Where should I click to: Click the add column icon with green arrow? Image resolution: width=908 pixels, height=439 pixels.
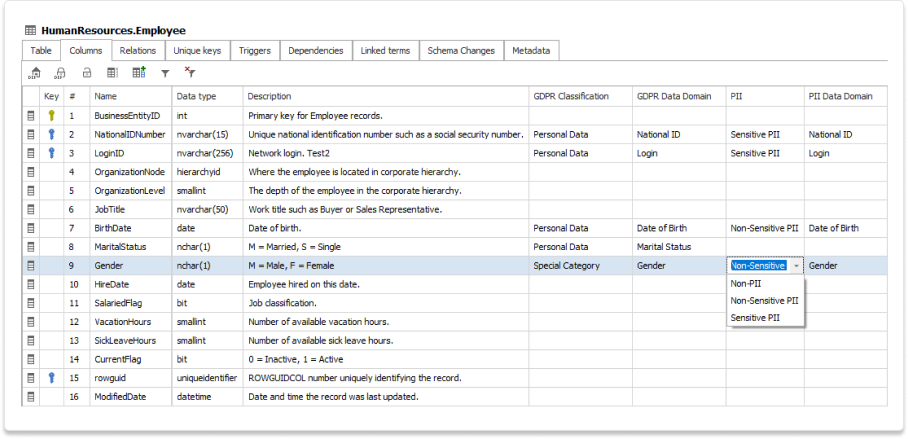(139, 73)
